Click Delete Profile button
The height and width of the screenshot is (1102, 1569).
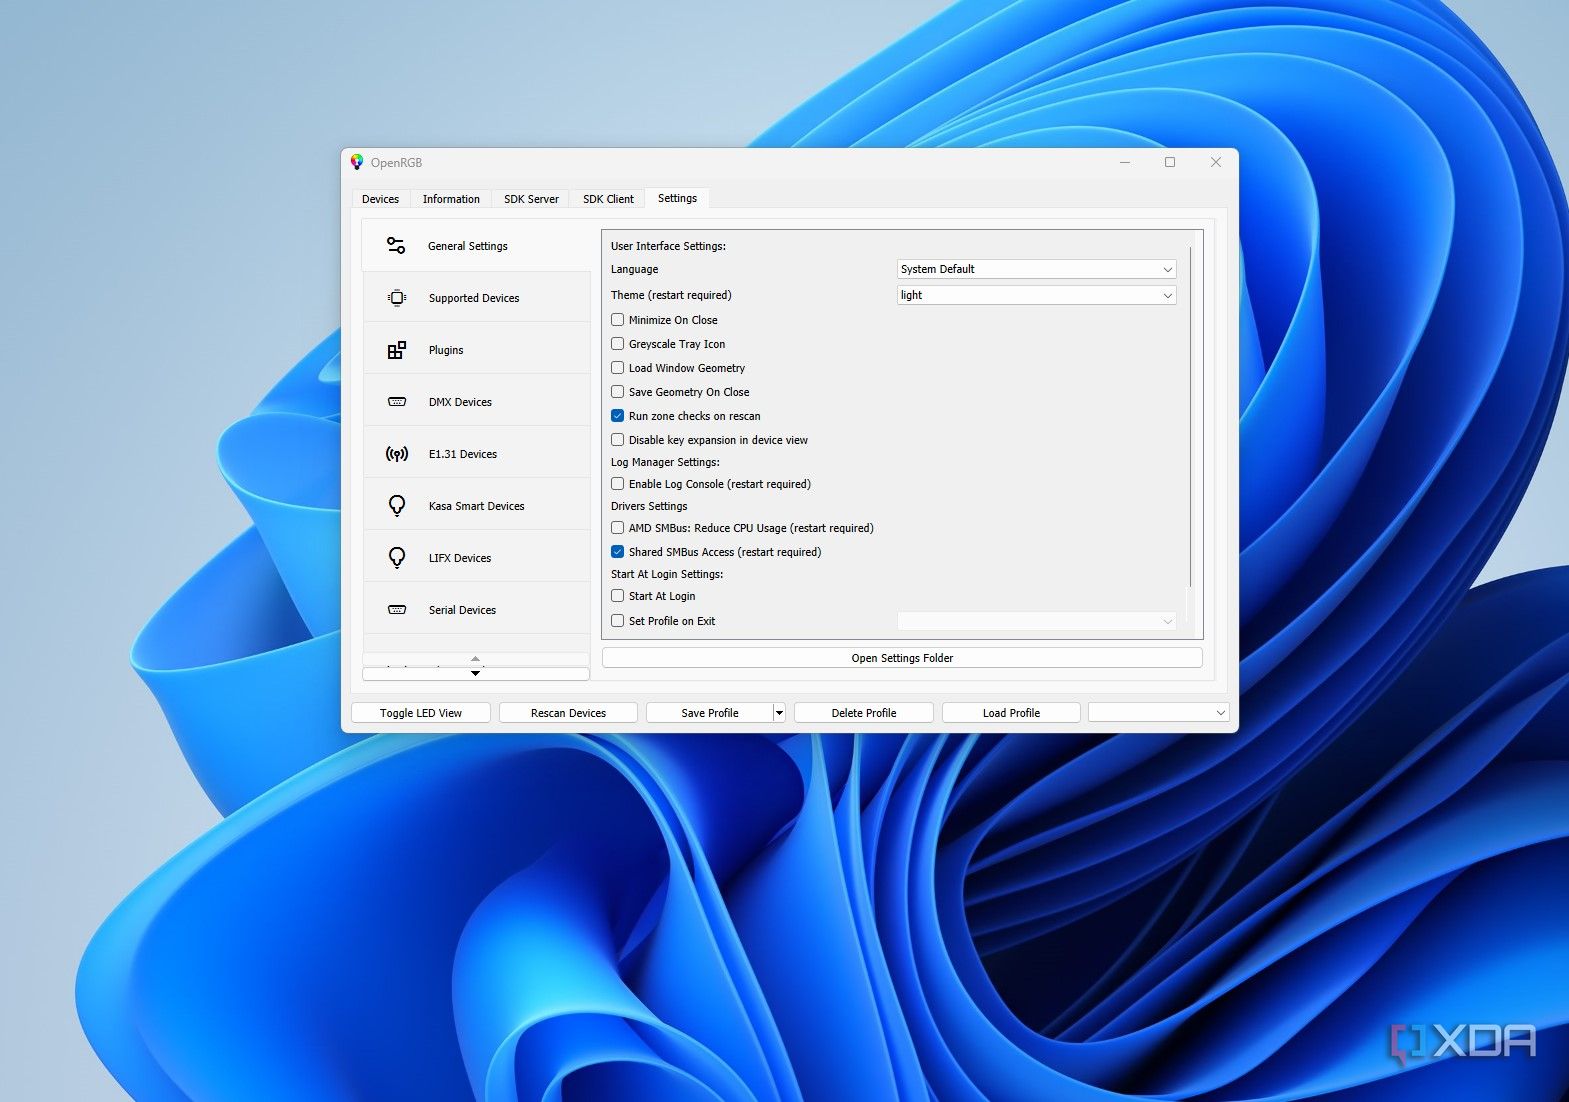click(864, 713)
